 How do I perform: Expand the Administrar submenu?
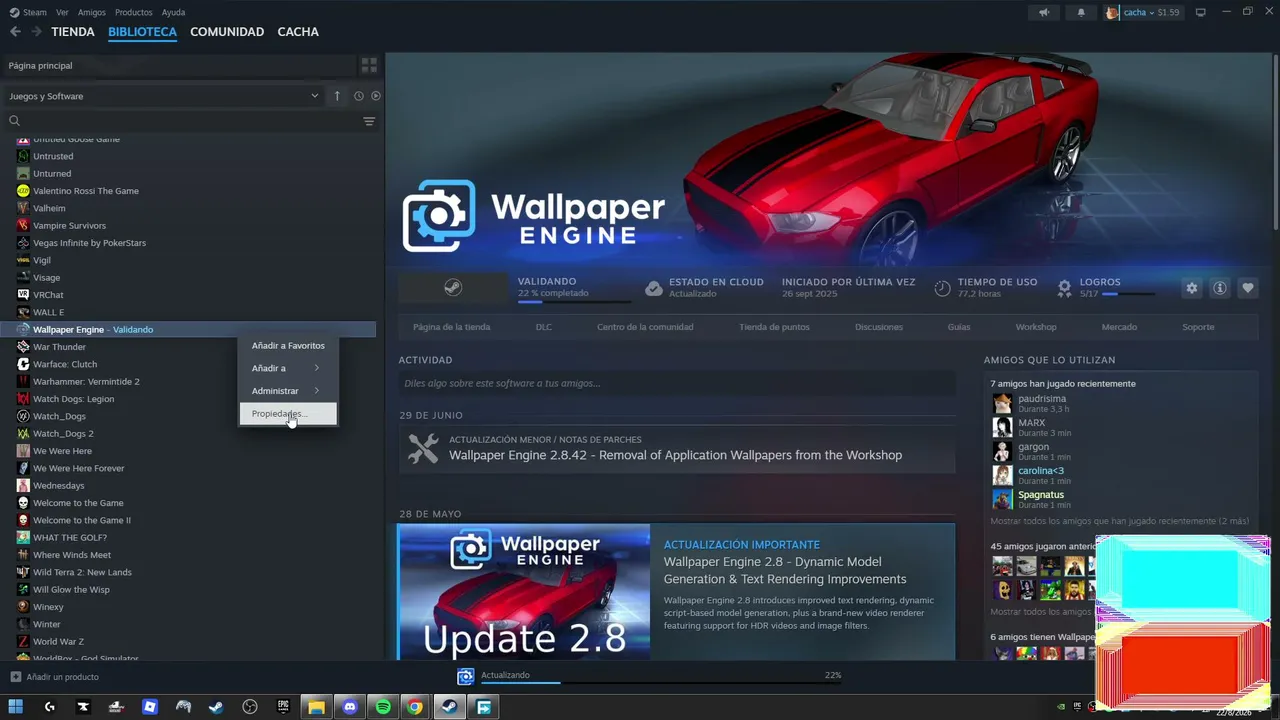tap(288, 391)
